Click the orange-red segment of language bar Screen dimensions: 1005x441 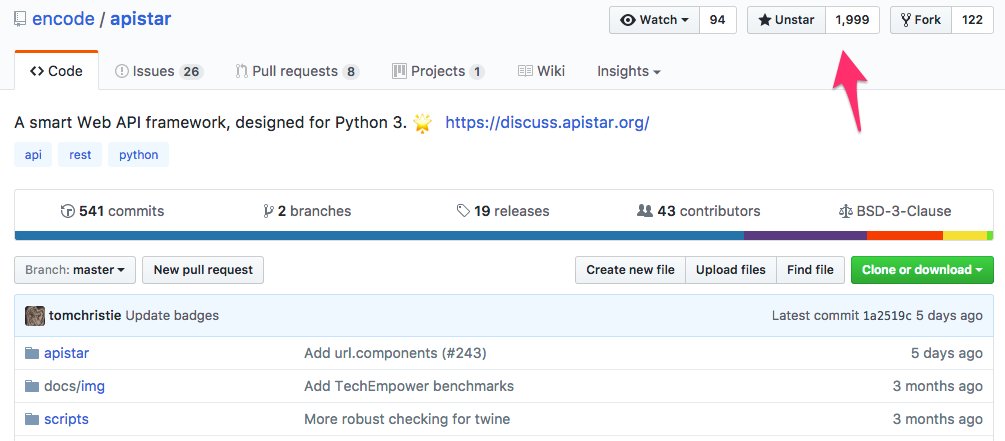pos(905,236)
